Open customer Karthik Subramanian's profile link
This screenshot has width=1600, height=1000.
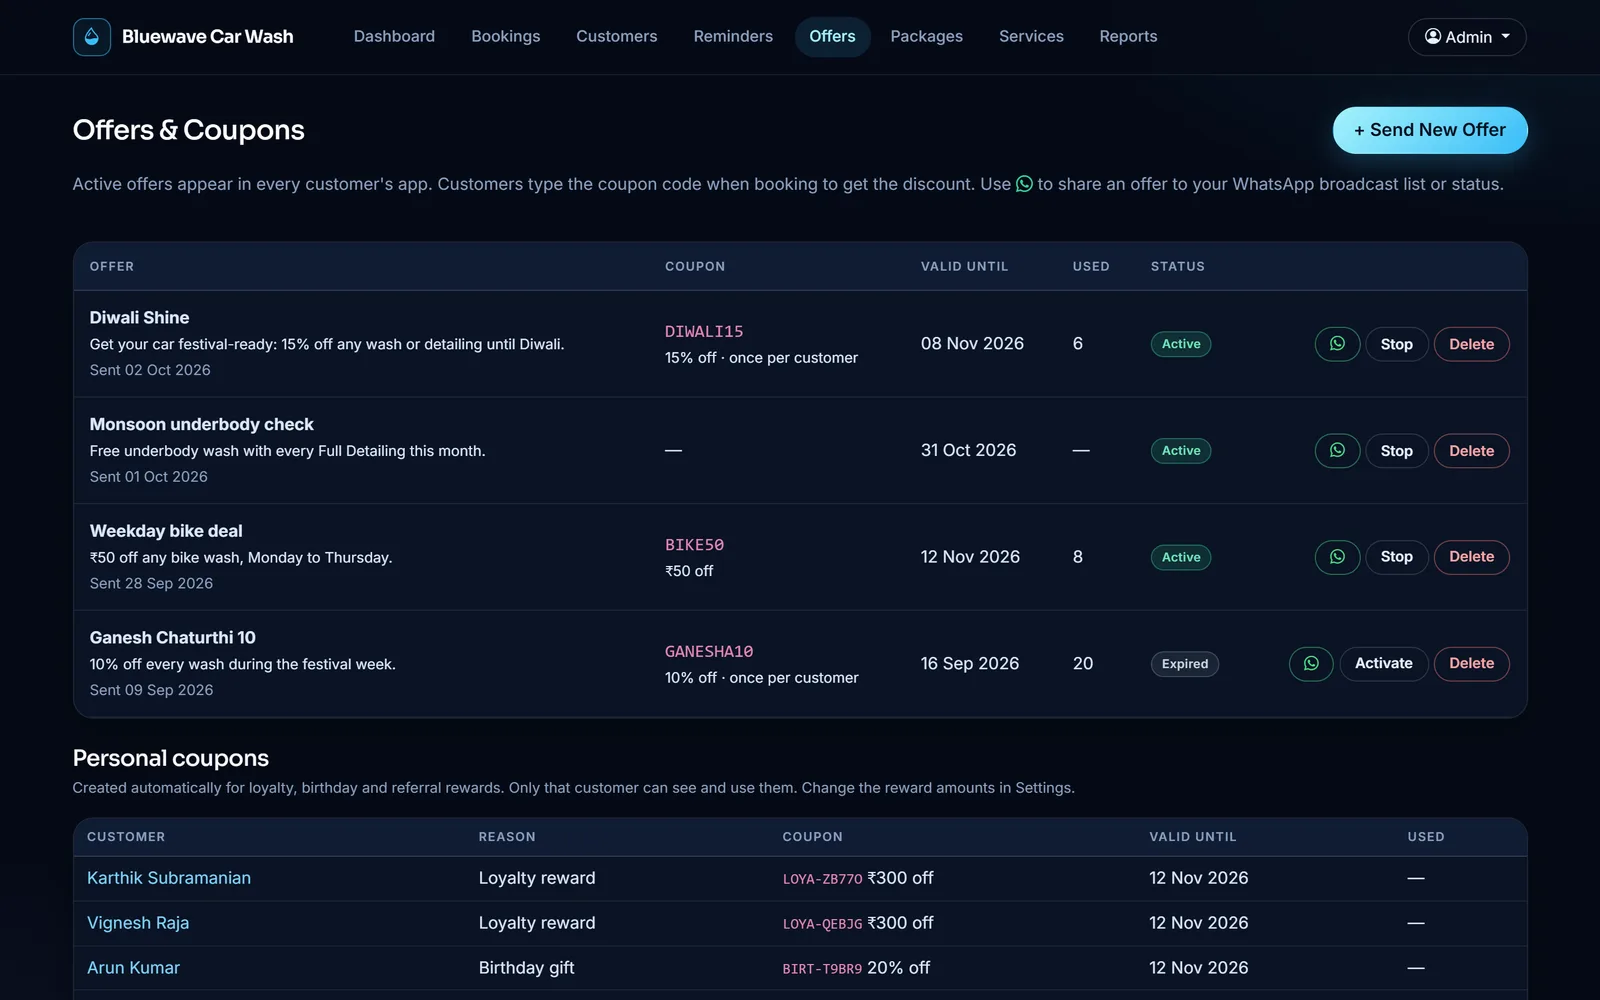coord(169,878)
